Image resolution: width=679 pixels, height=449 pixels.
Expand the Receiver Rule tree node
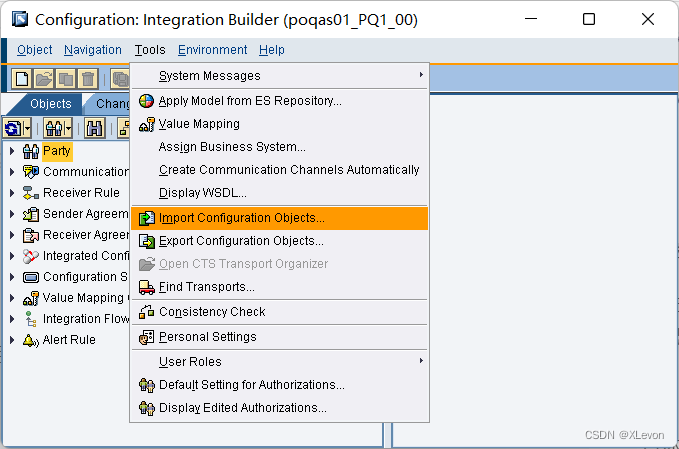pyautogui.click(x=12, y=193)
